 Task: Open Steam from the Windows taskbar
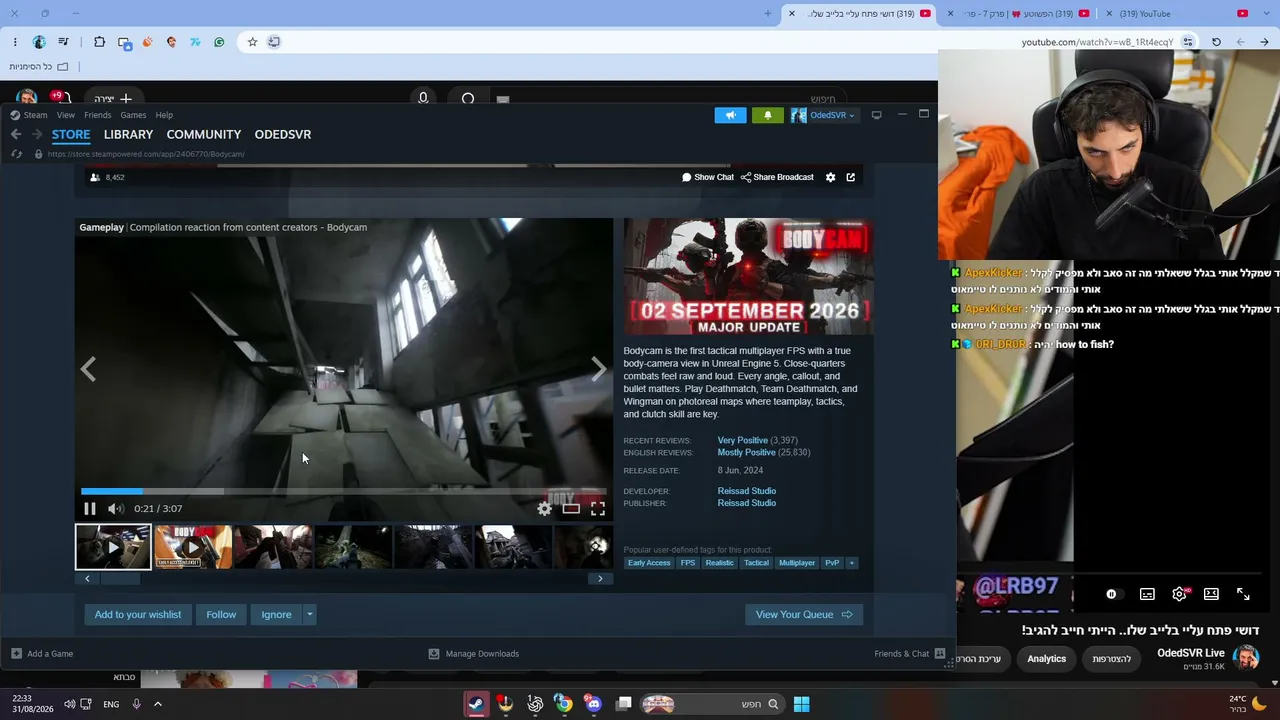pyautogui.click(x=476, y=704)
